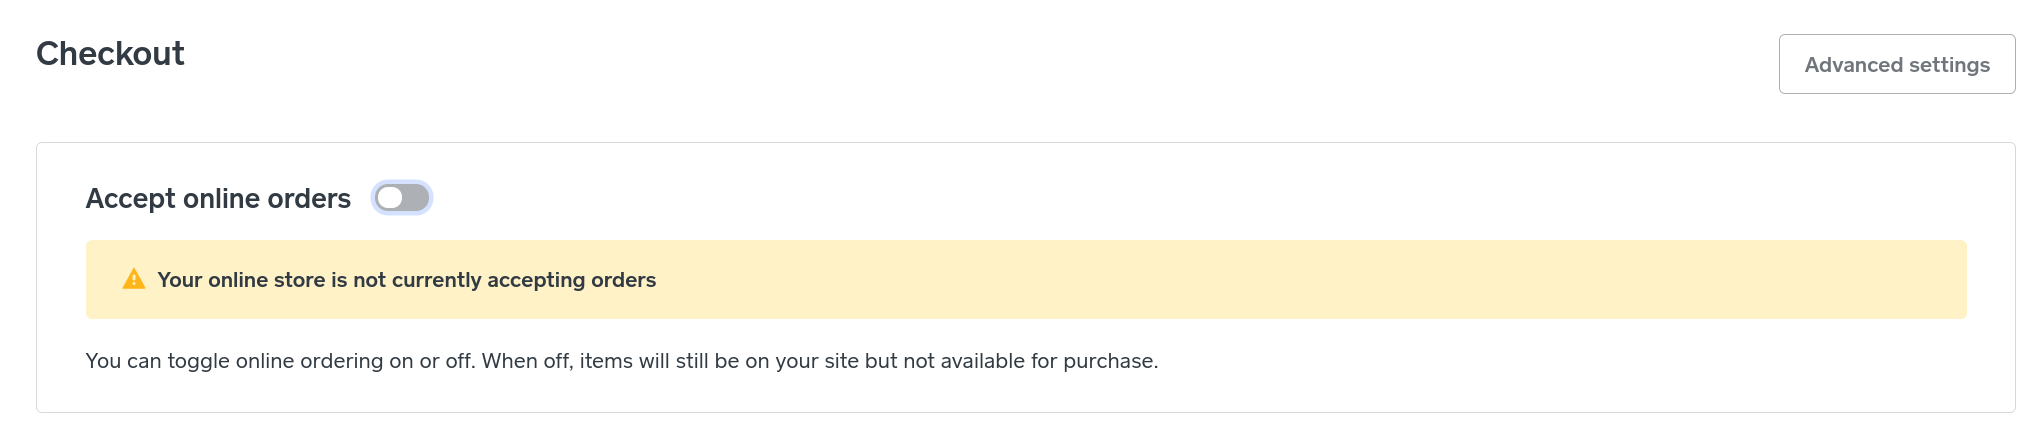The width and height of the screenshot is (2042, 440).
Task: Open Advanced settings for checkout
Action: click(1896, 64)
